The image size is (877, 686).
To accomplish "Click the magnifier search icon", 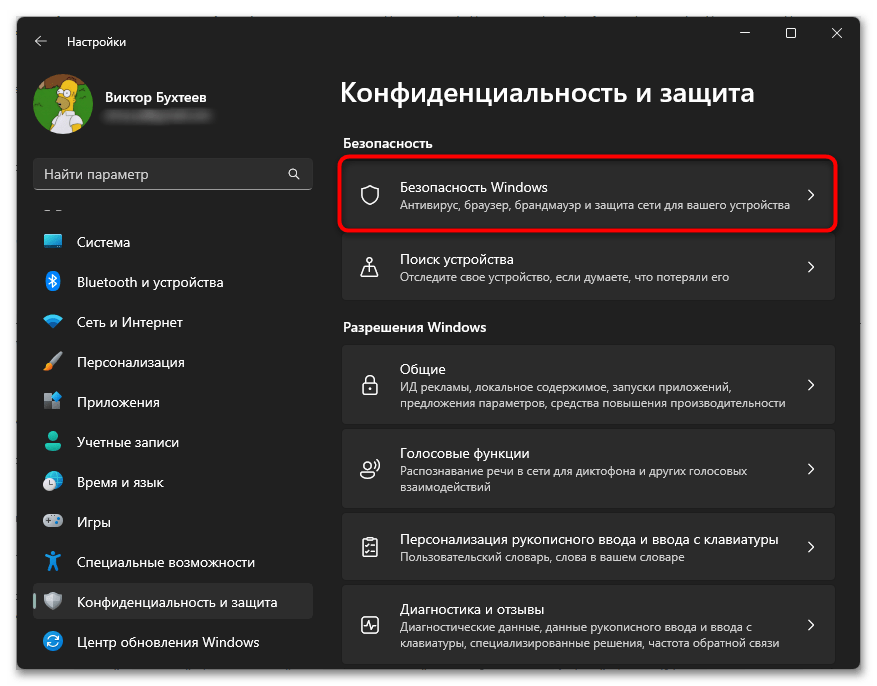I will [294, 174].
